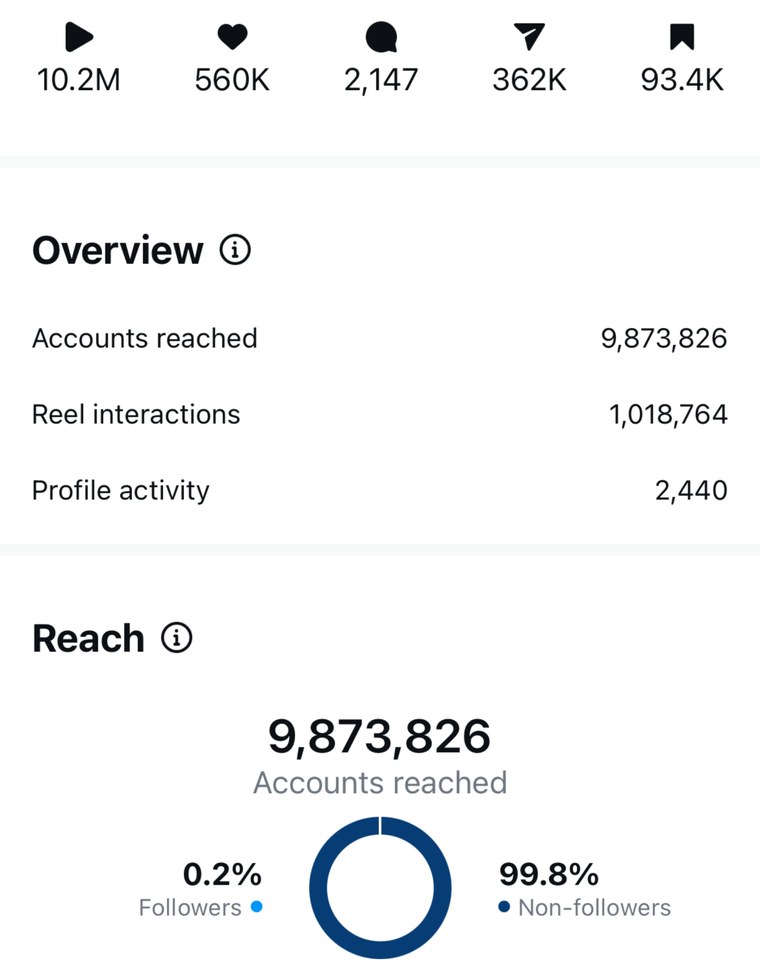Image resolution: width=760 pixels, height=967 pixels.
Task: Open the Reach info icon
Action: pyautogui.click(x=176, y=638)
